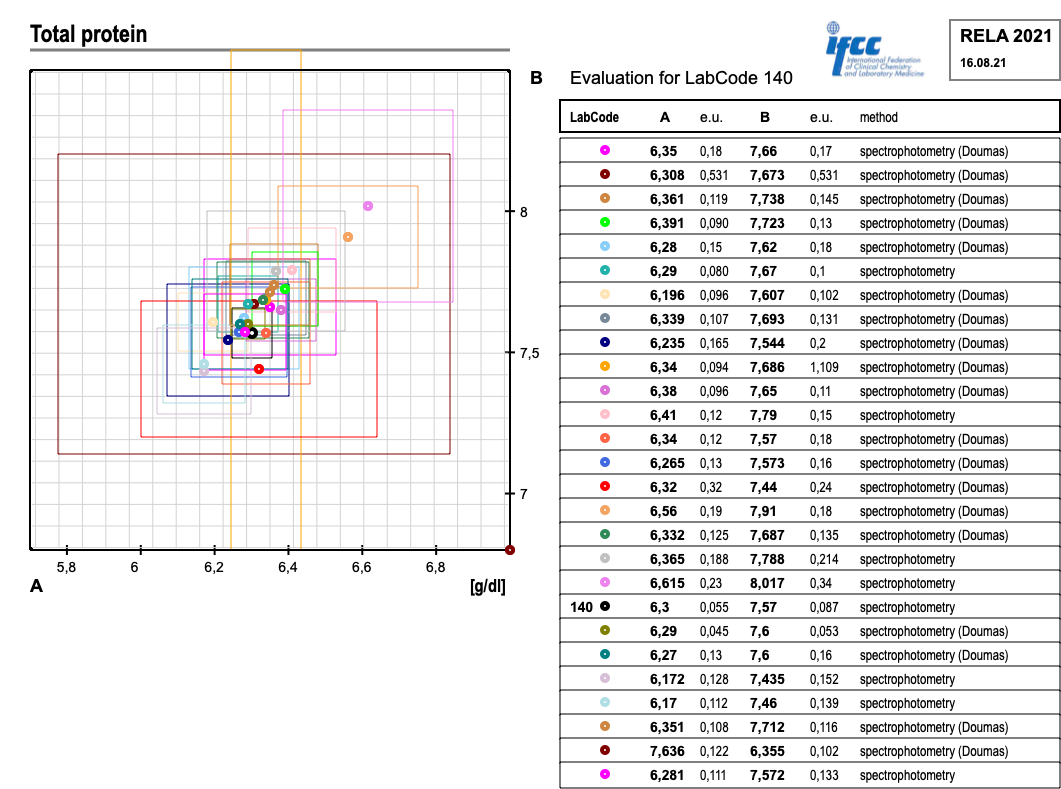Click the LabCode column header
1061x789 pixels.
[x=594, y=117]
